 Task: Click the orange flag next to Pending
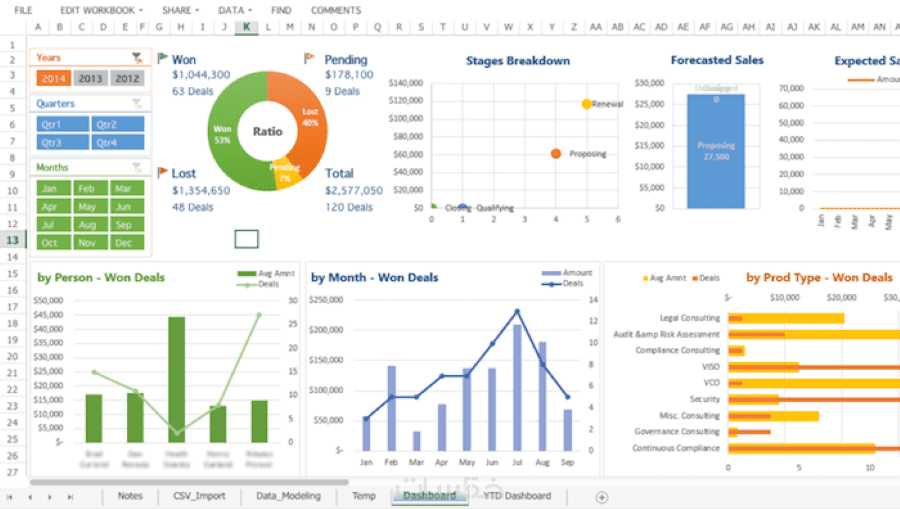pyautogui.click(x=309, y=58)
